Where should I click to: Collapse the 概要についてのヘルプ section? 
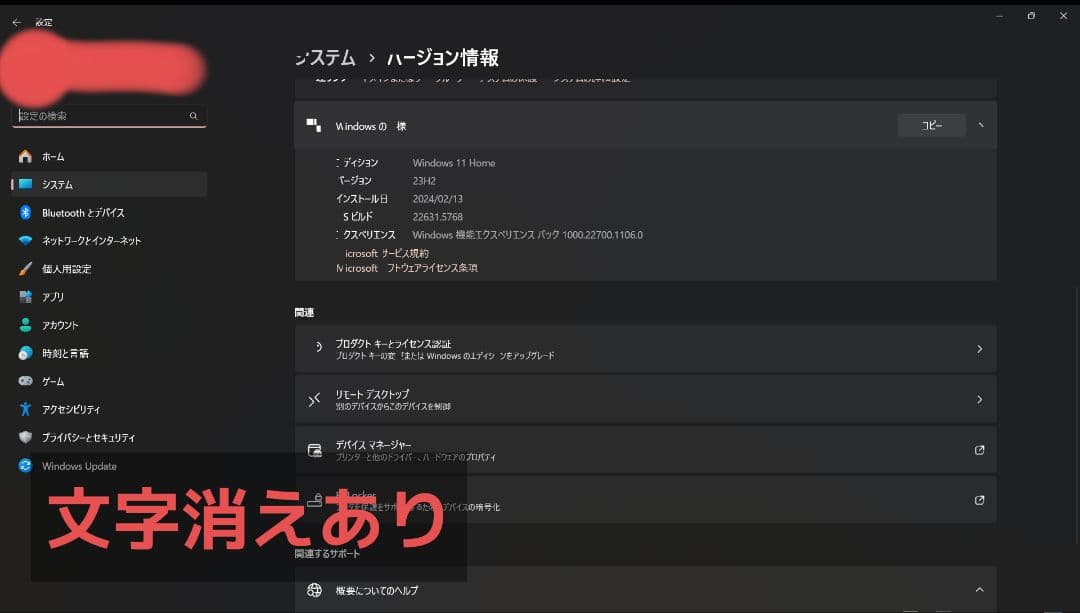pos(979,589)
